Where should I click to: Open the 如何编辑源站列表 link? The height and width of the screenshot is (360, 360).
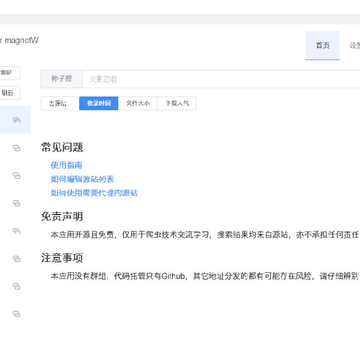[82, 179]
